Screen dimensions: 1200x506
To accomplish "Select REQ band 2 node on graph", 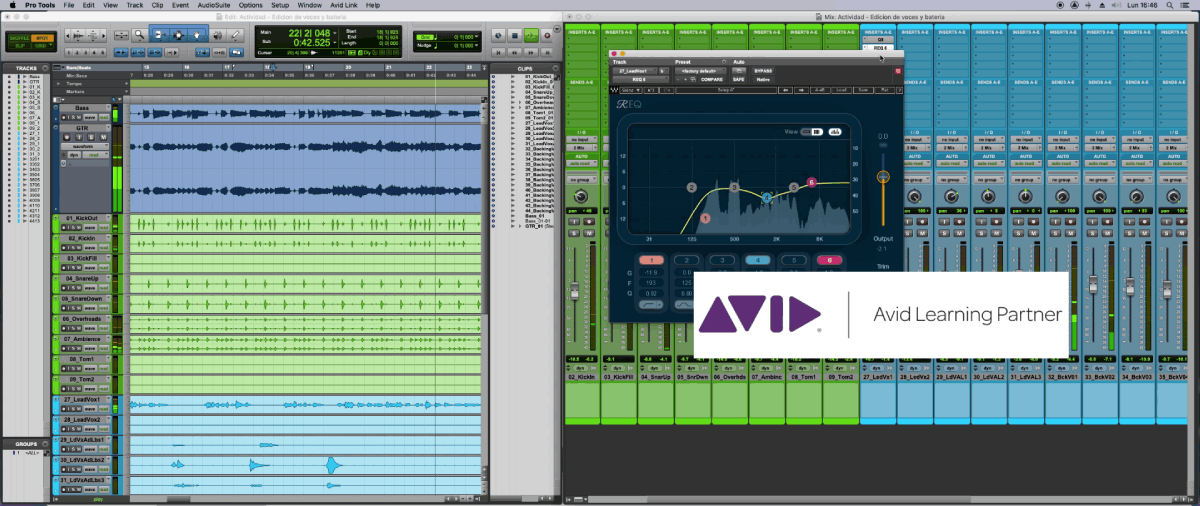I will (x=691, y=188).
